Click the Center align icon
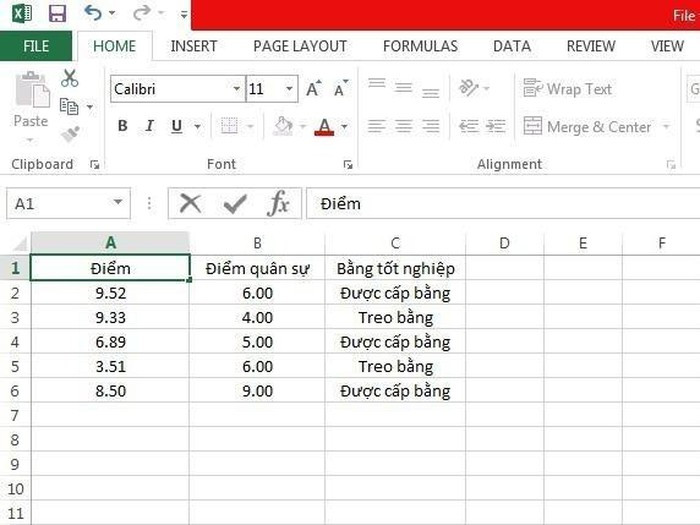This screenshot has width=700, height=525. click(x=403, y=127)
